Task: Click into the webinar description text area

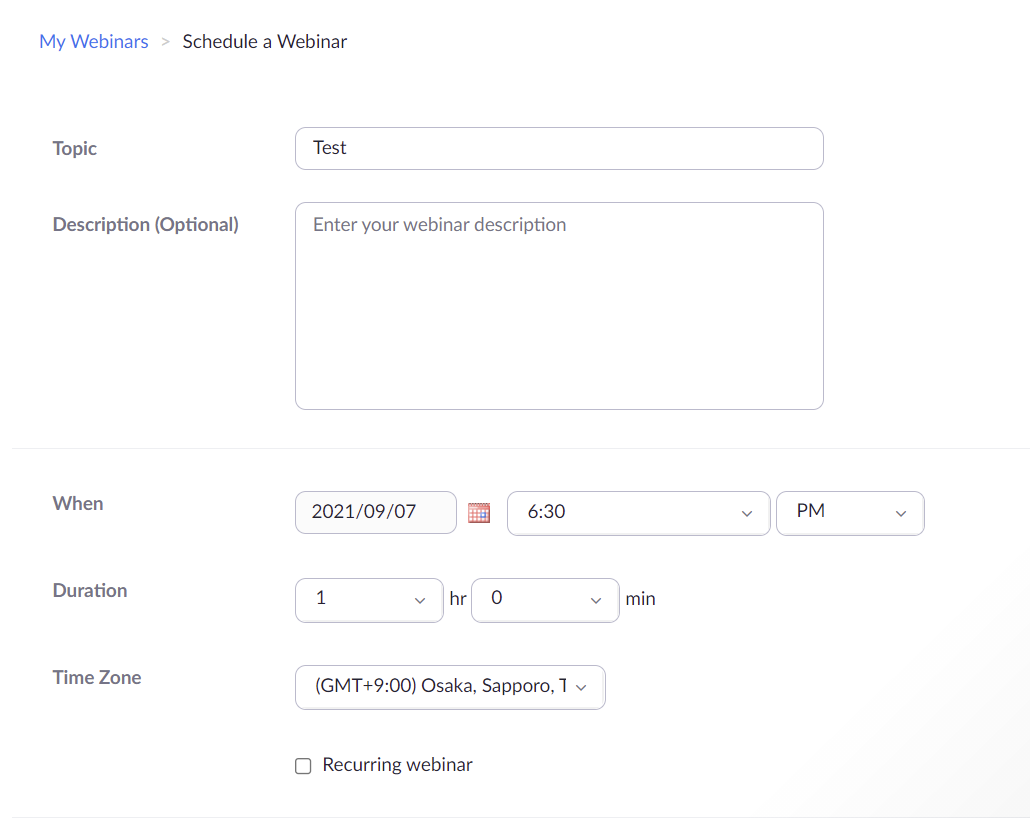Action: point(559,306)
